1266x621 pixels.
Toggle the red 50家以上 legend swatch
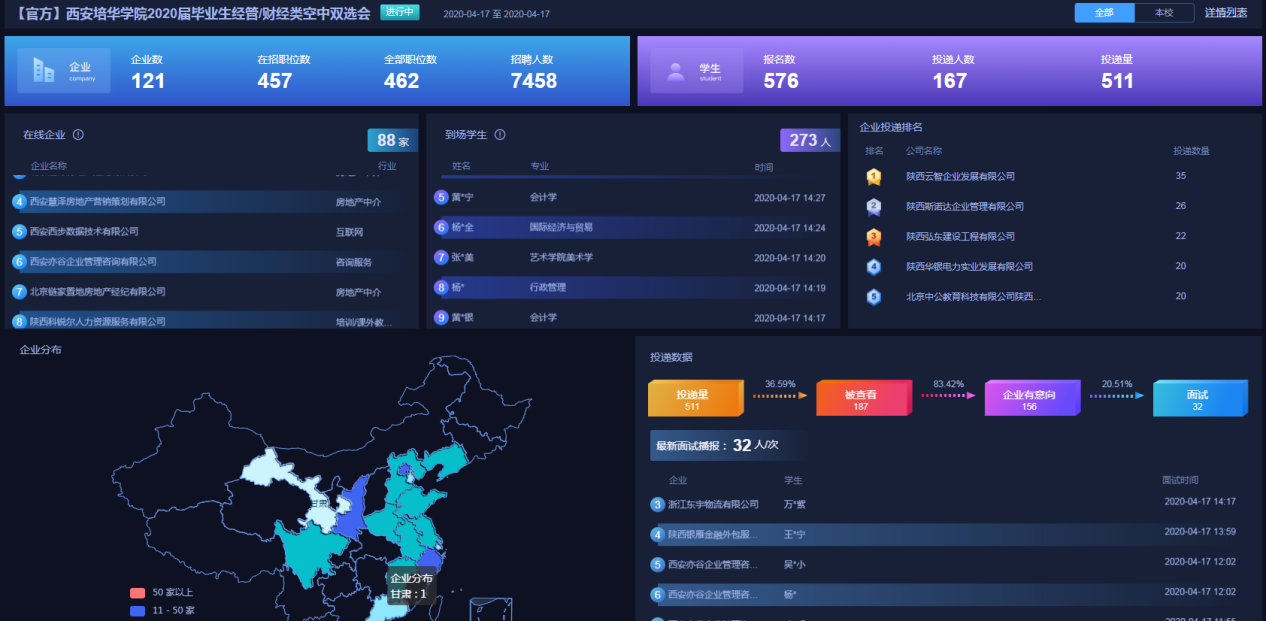pyautogui.click(x=138, y=592)
